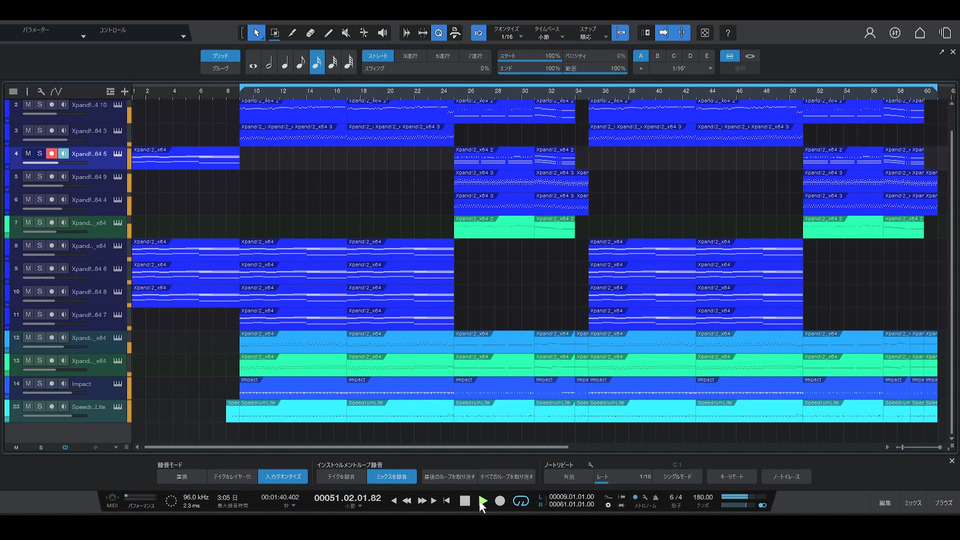The image size is (960, 540).
Task: Click the グルーヴ (Groove) button
Action: (220, 68)
